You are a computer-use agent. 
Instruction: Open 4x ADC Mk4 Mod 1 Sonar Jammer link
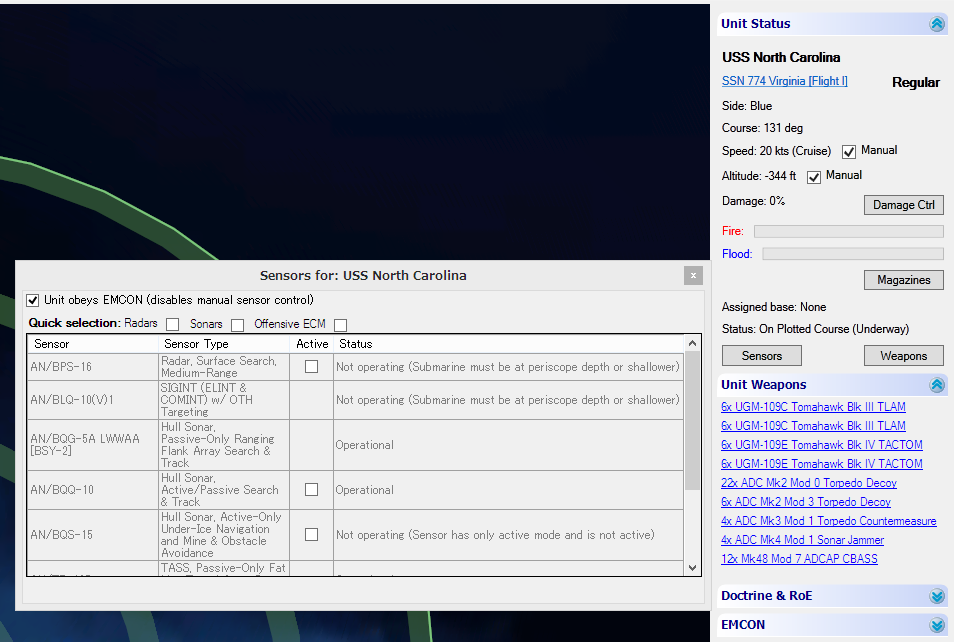803,540
